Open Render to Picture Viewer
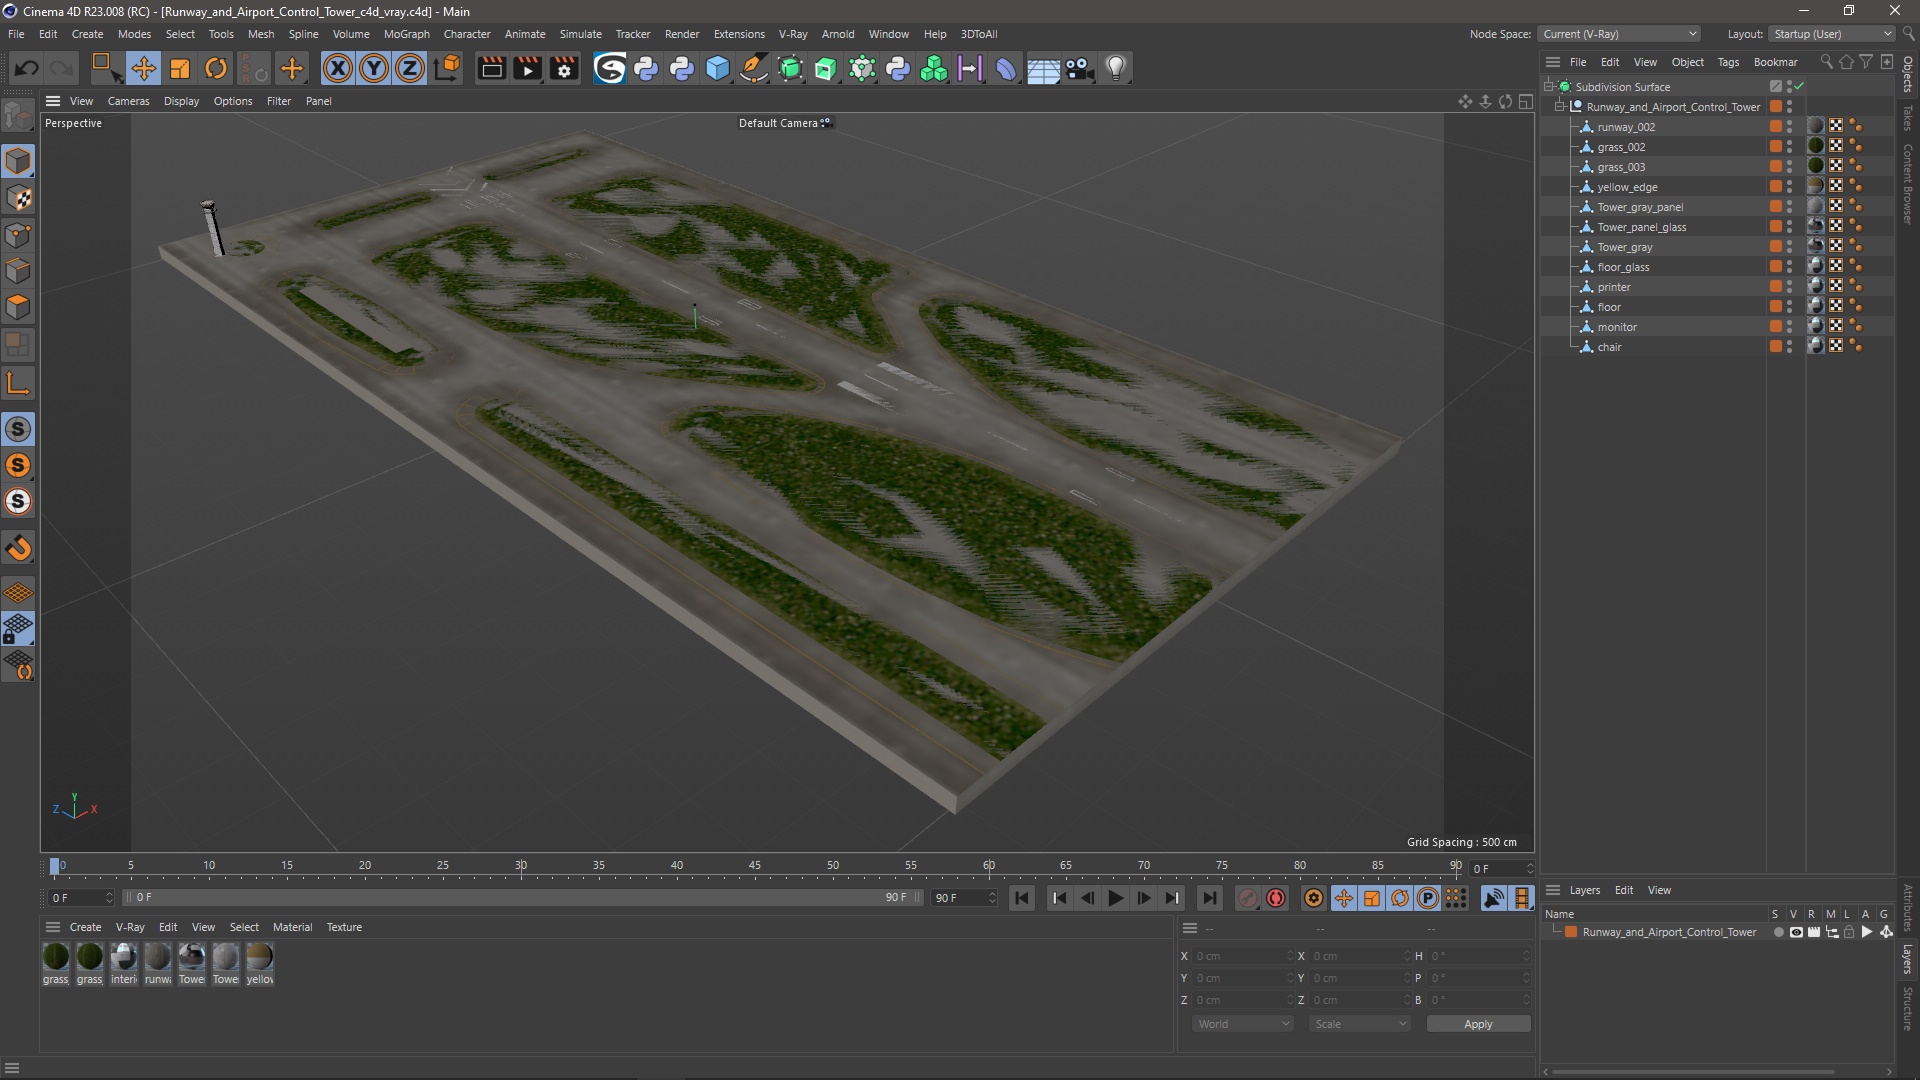Screen dimensions: 1920x1080 [527, 68]
